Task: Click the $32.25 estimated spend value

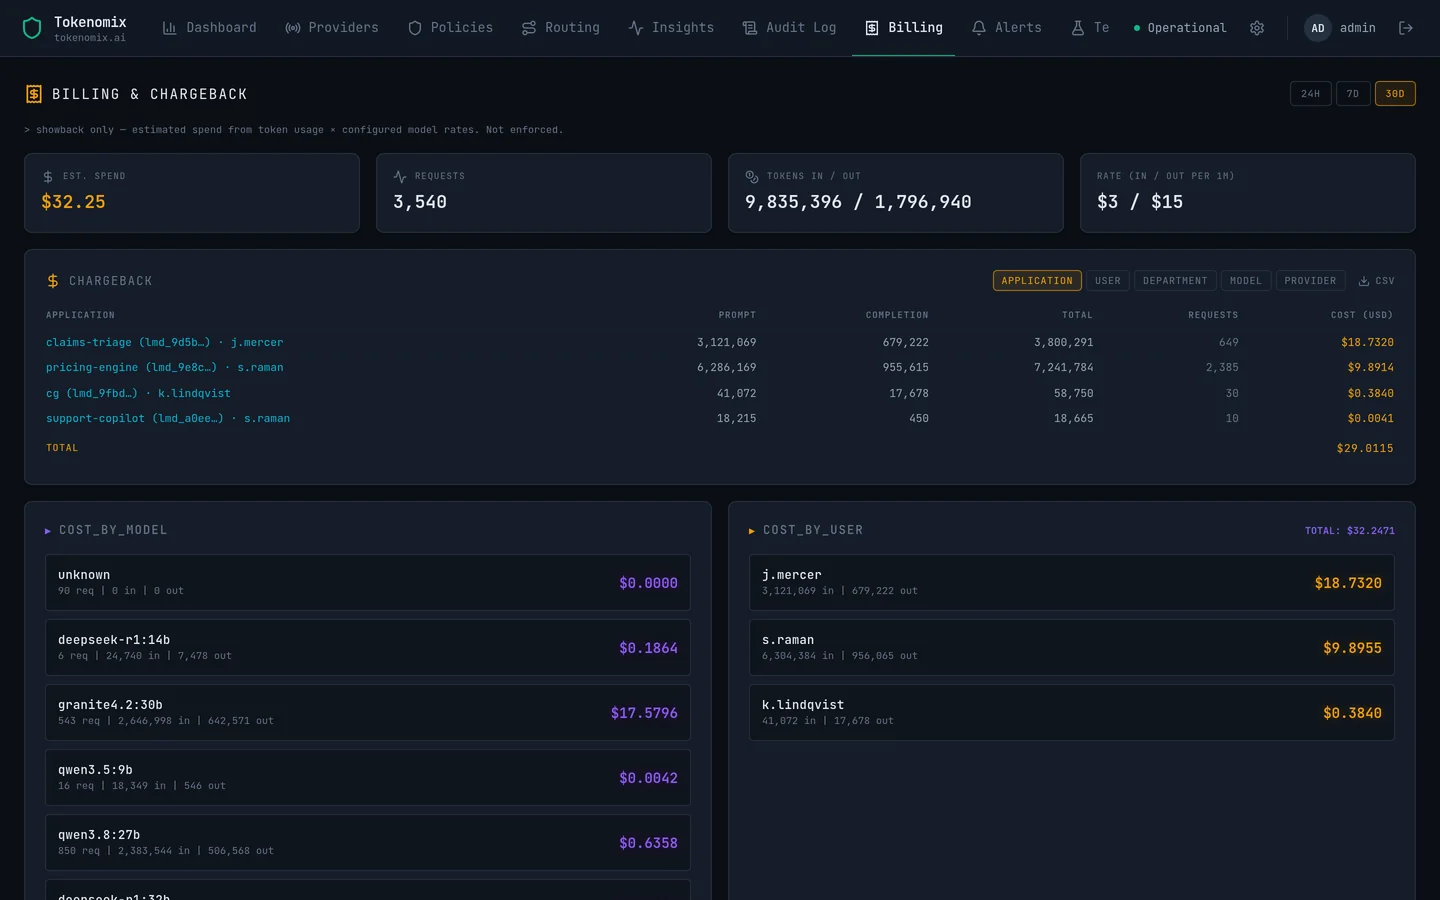Action: click(73, 202)
